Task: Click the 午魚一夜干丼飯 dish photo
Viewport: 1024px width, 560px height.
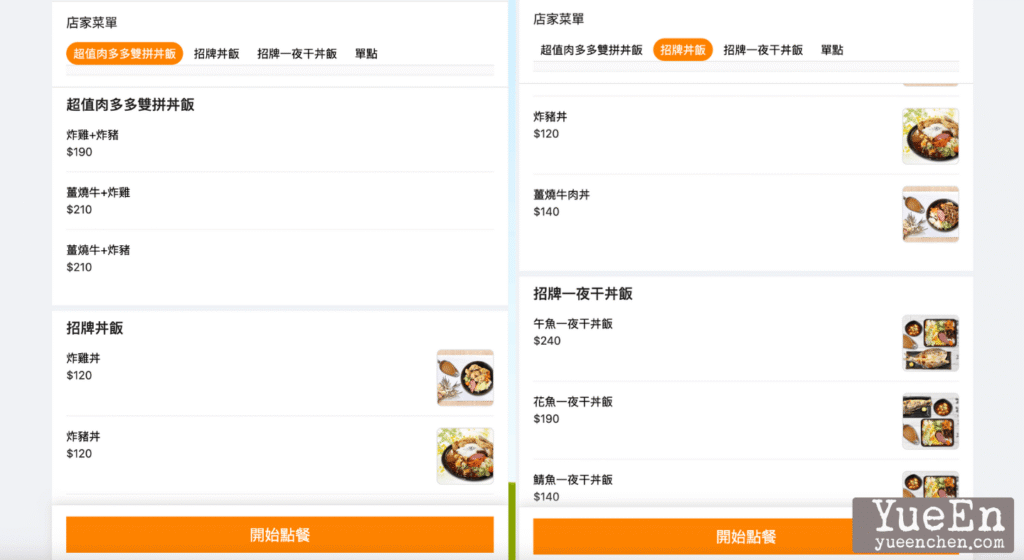Action: tap(930, 343)
